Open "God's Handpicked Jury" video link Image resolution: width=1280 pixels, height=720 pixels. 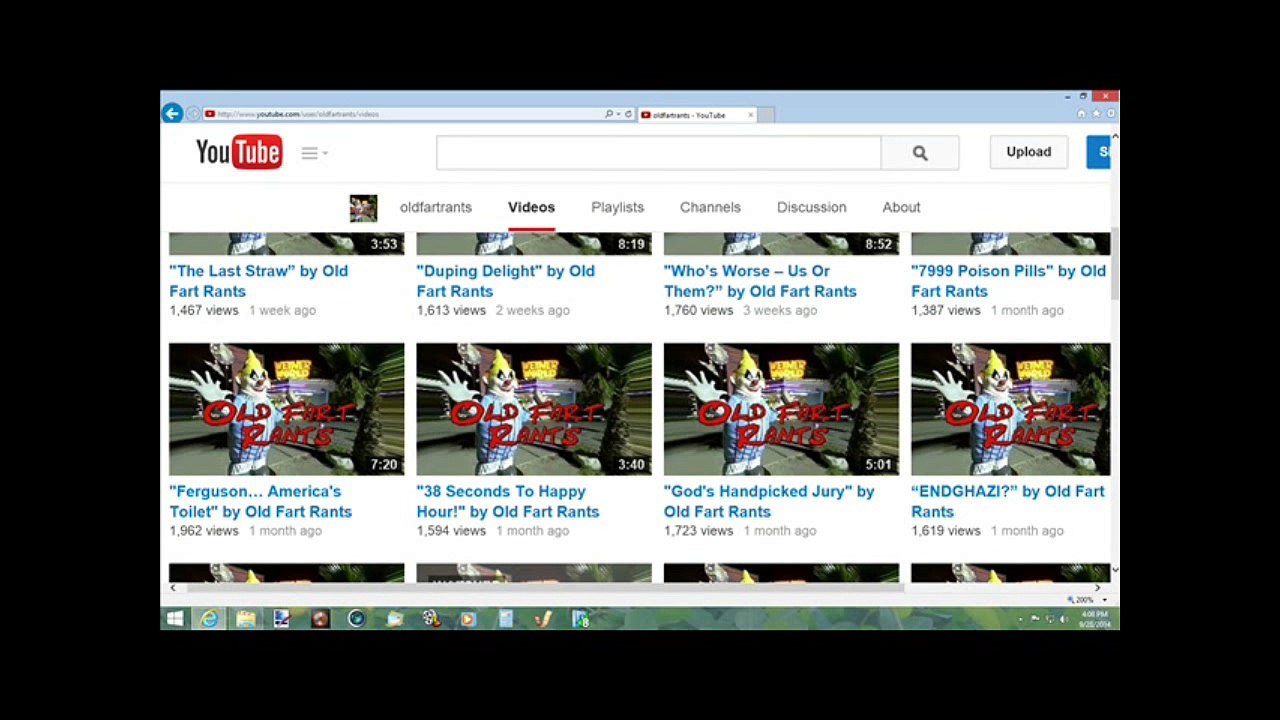click(769, 501)
